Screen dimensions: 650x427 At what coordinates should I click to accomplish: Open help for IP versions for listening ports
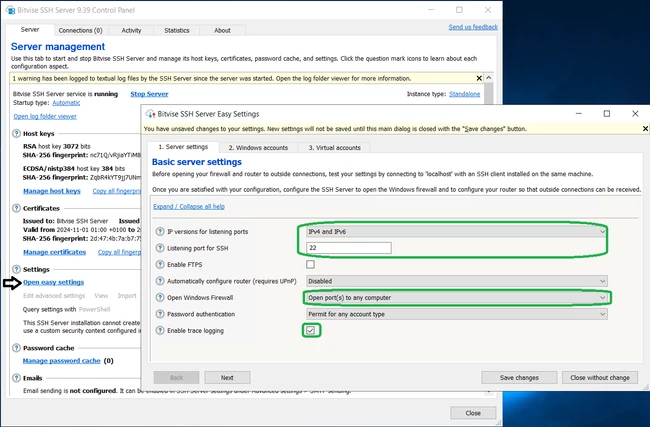(160, 231)
